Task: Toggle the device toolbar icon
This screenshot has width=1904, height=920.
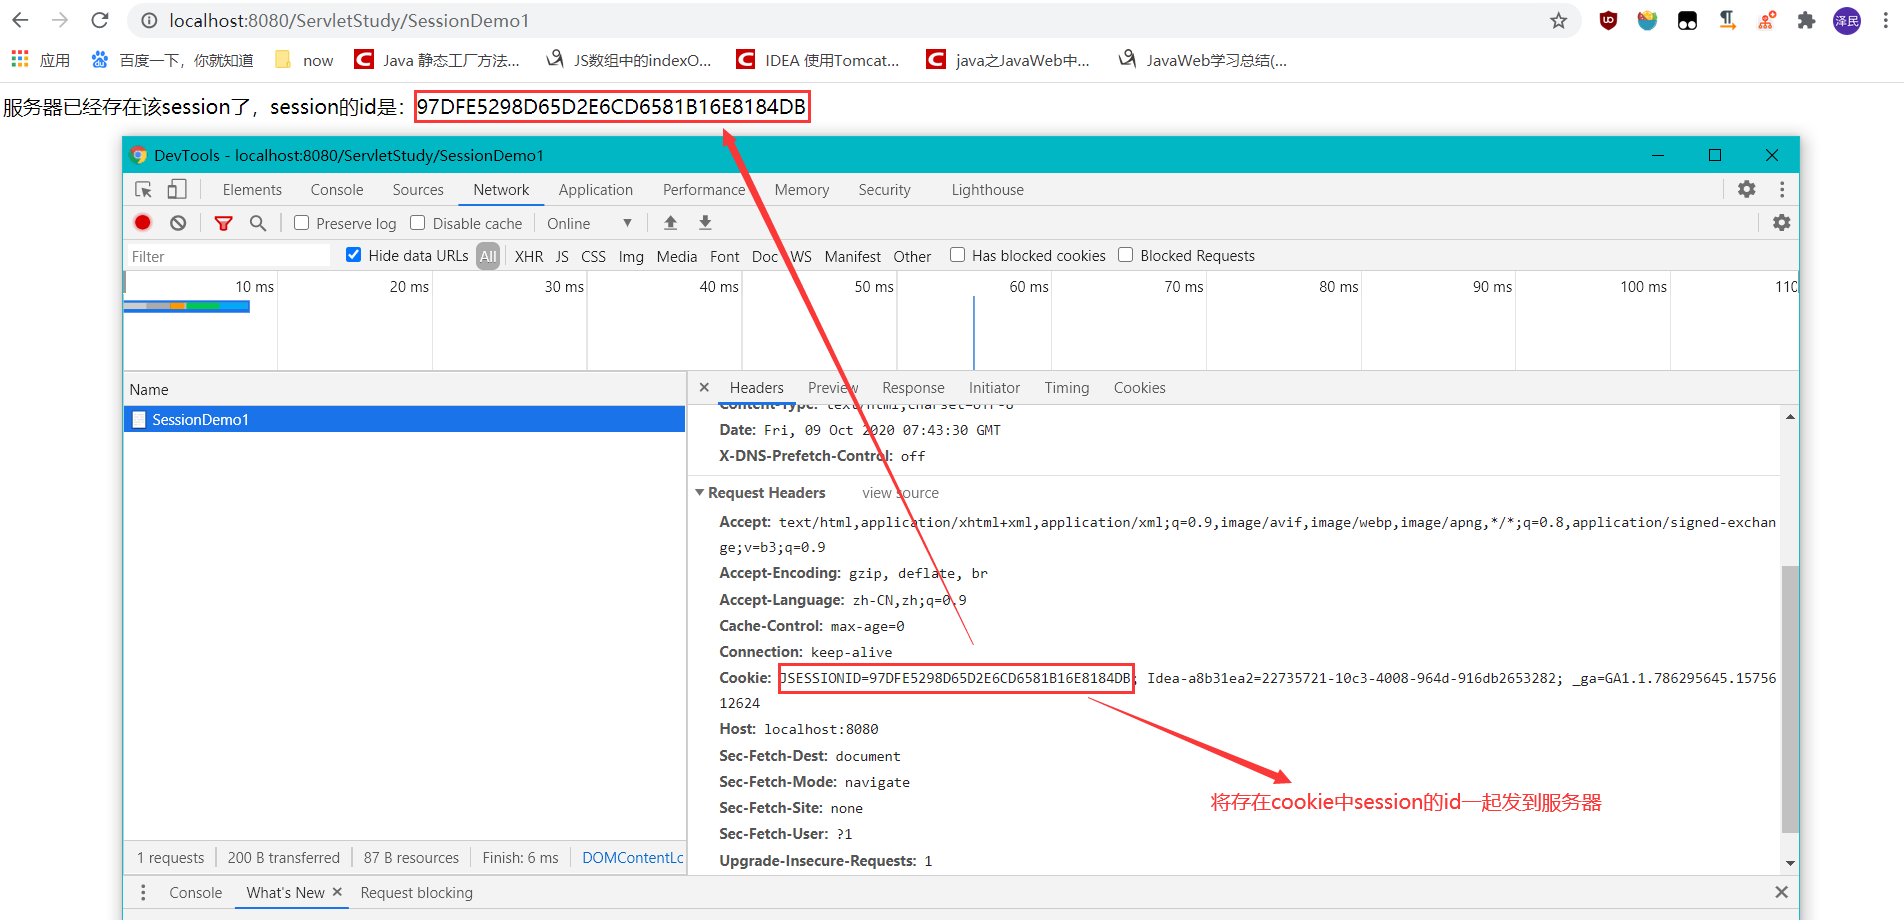Action: click(x=177, y=189)
